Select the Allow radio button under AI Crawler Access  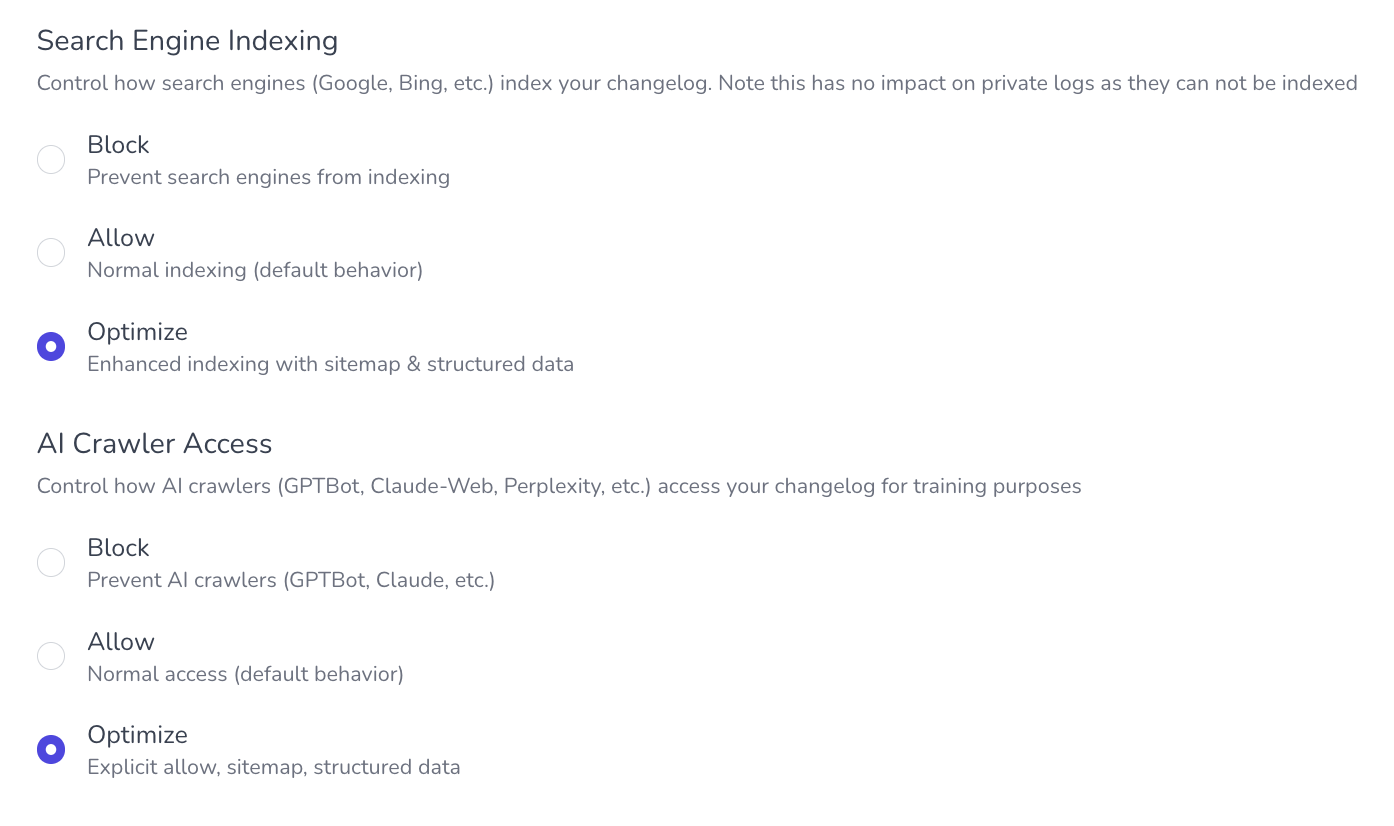click(51, 656)
